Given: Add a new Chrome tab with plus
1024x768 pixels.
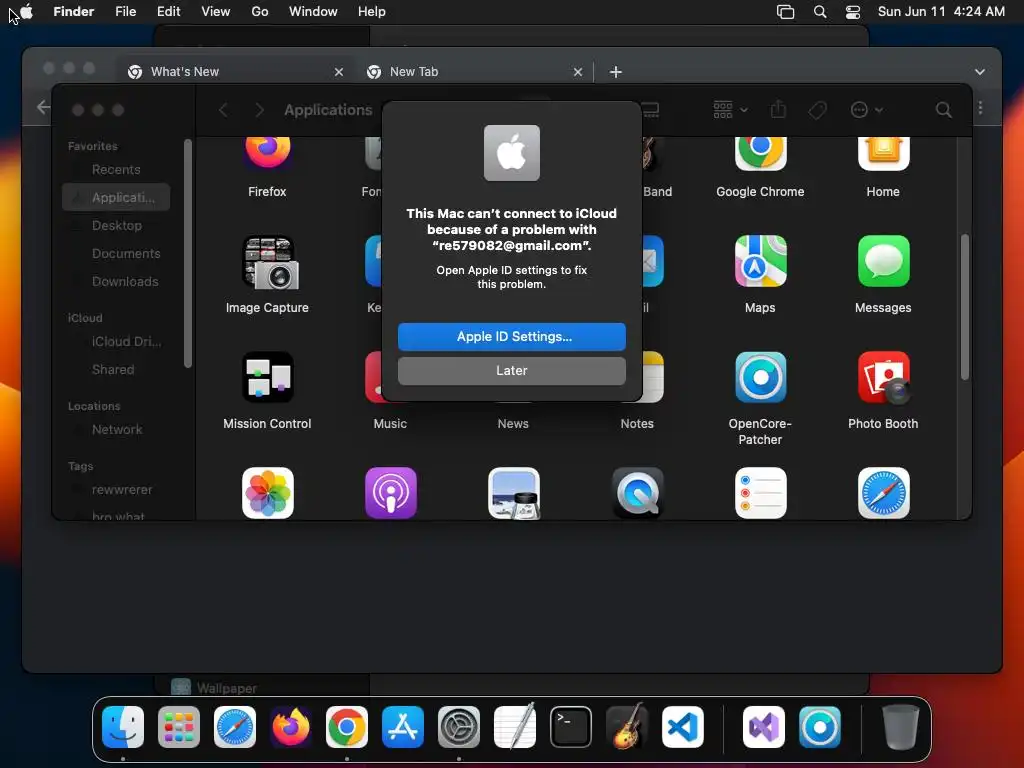Looking at the screenshot, I should (615, 72).
